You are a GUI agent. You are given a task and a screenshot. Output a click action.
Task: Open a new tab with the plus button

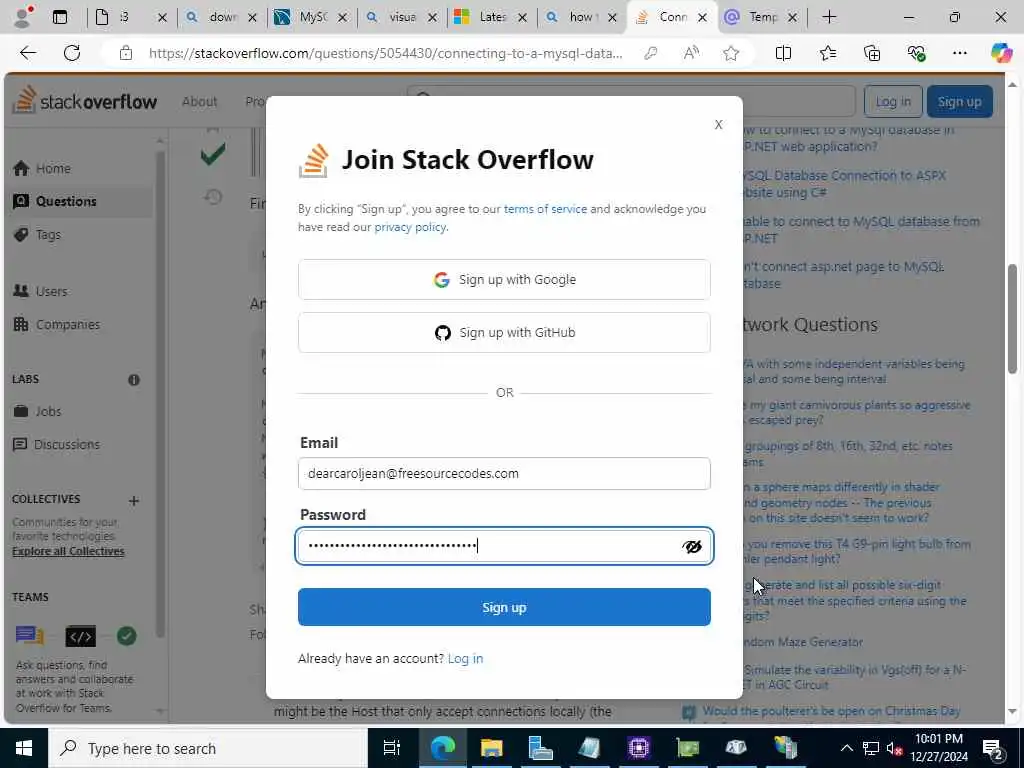tap(829, 17)
